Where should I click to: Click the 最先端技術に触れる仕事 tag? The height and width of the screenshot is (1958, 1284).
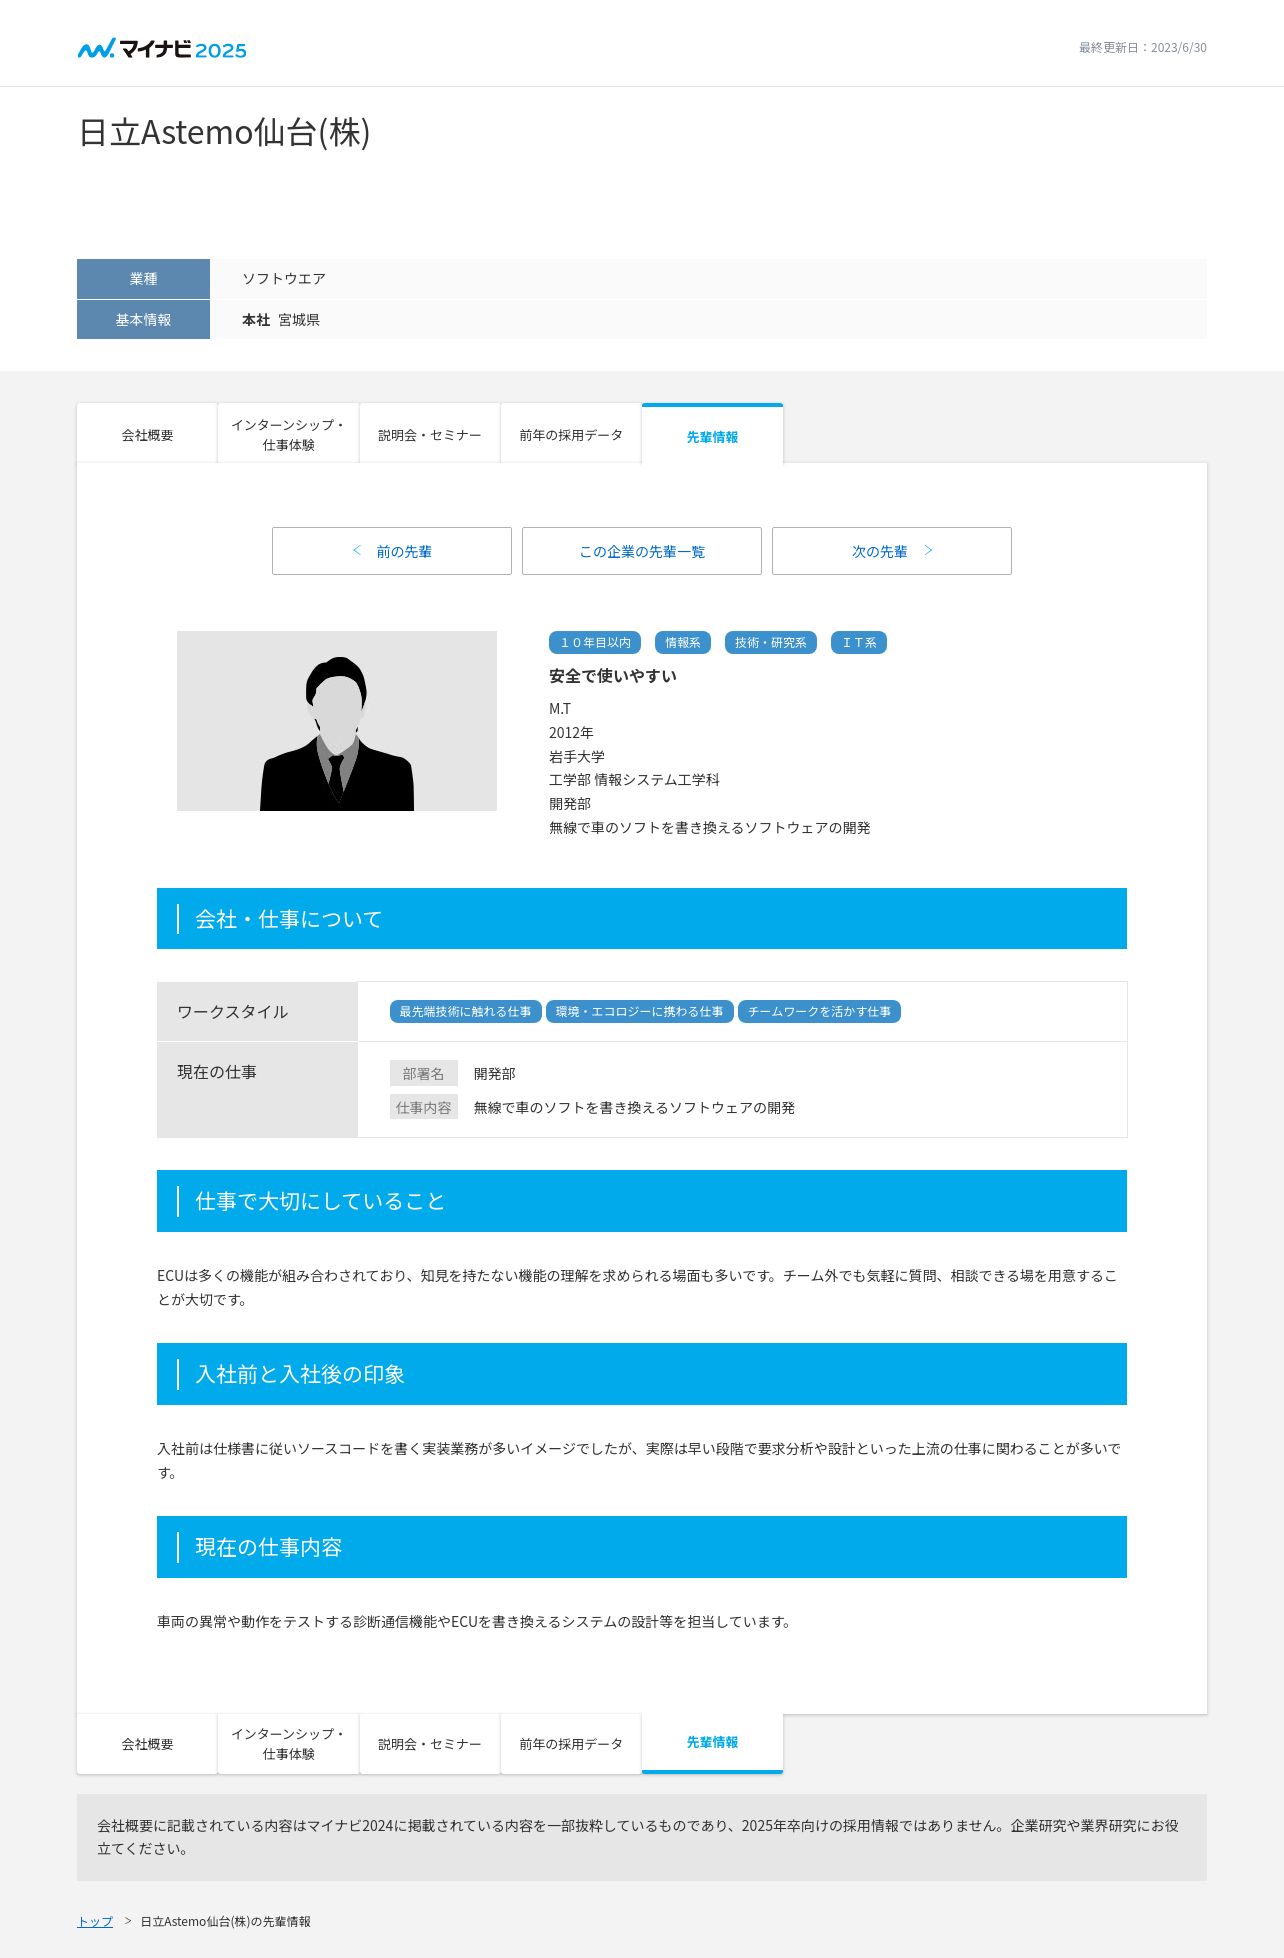[x=466, y=1012]
